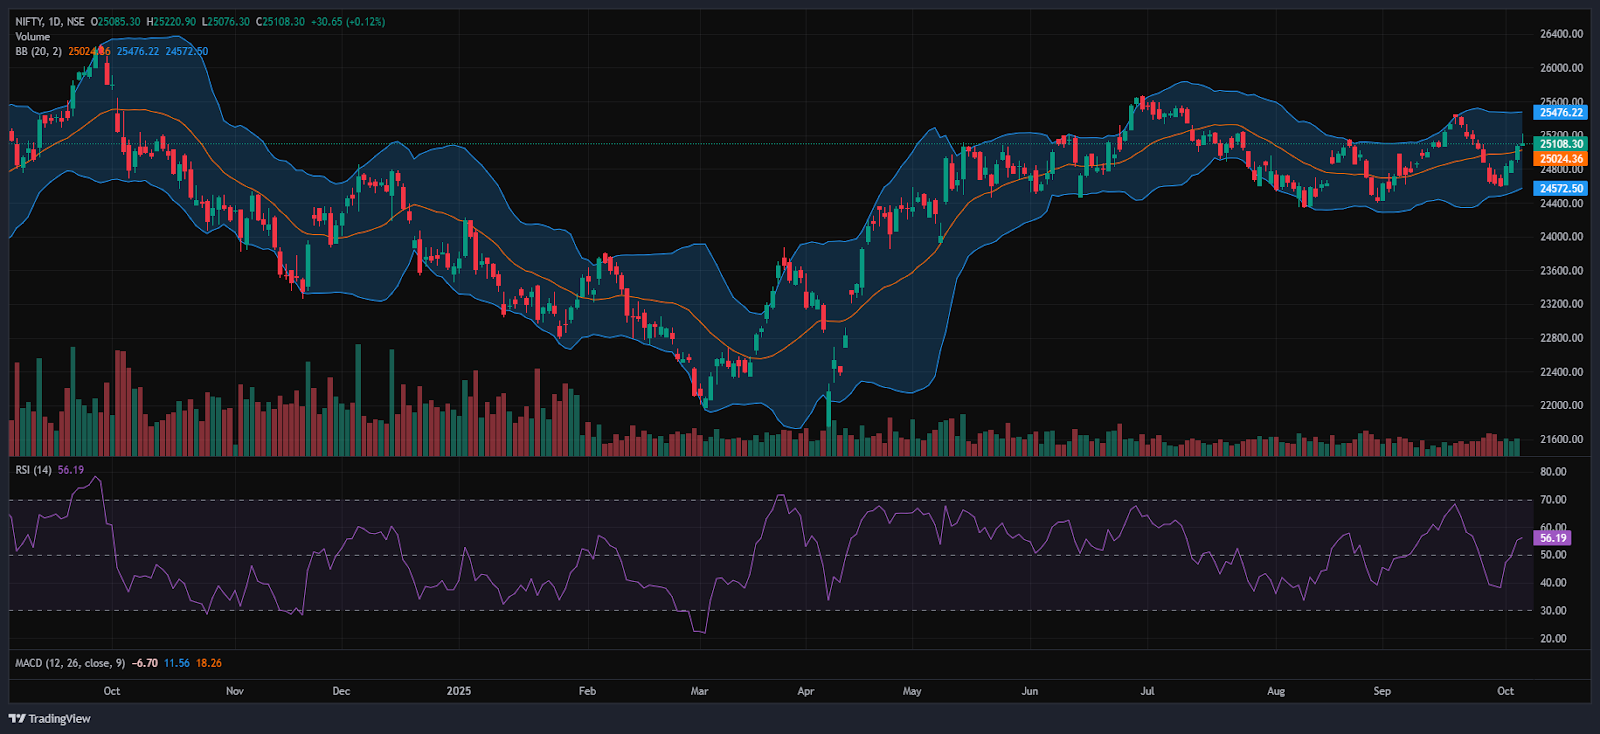Click the Oct 2024 marker on time axis

112,691
